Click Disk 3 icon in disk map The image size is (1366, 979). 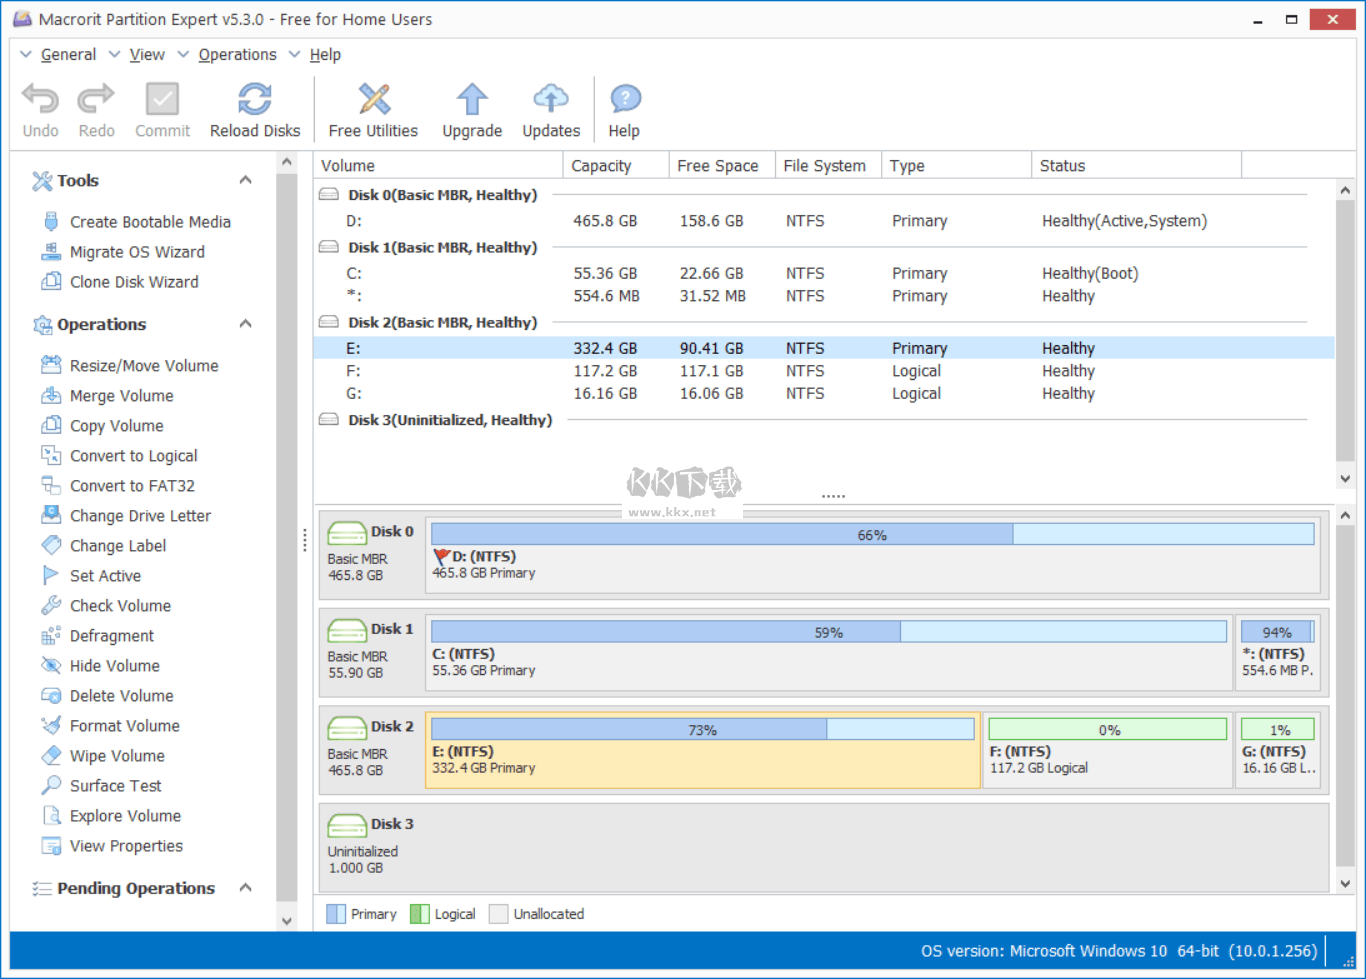(347, 826)
